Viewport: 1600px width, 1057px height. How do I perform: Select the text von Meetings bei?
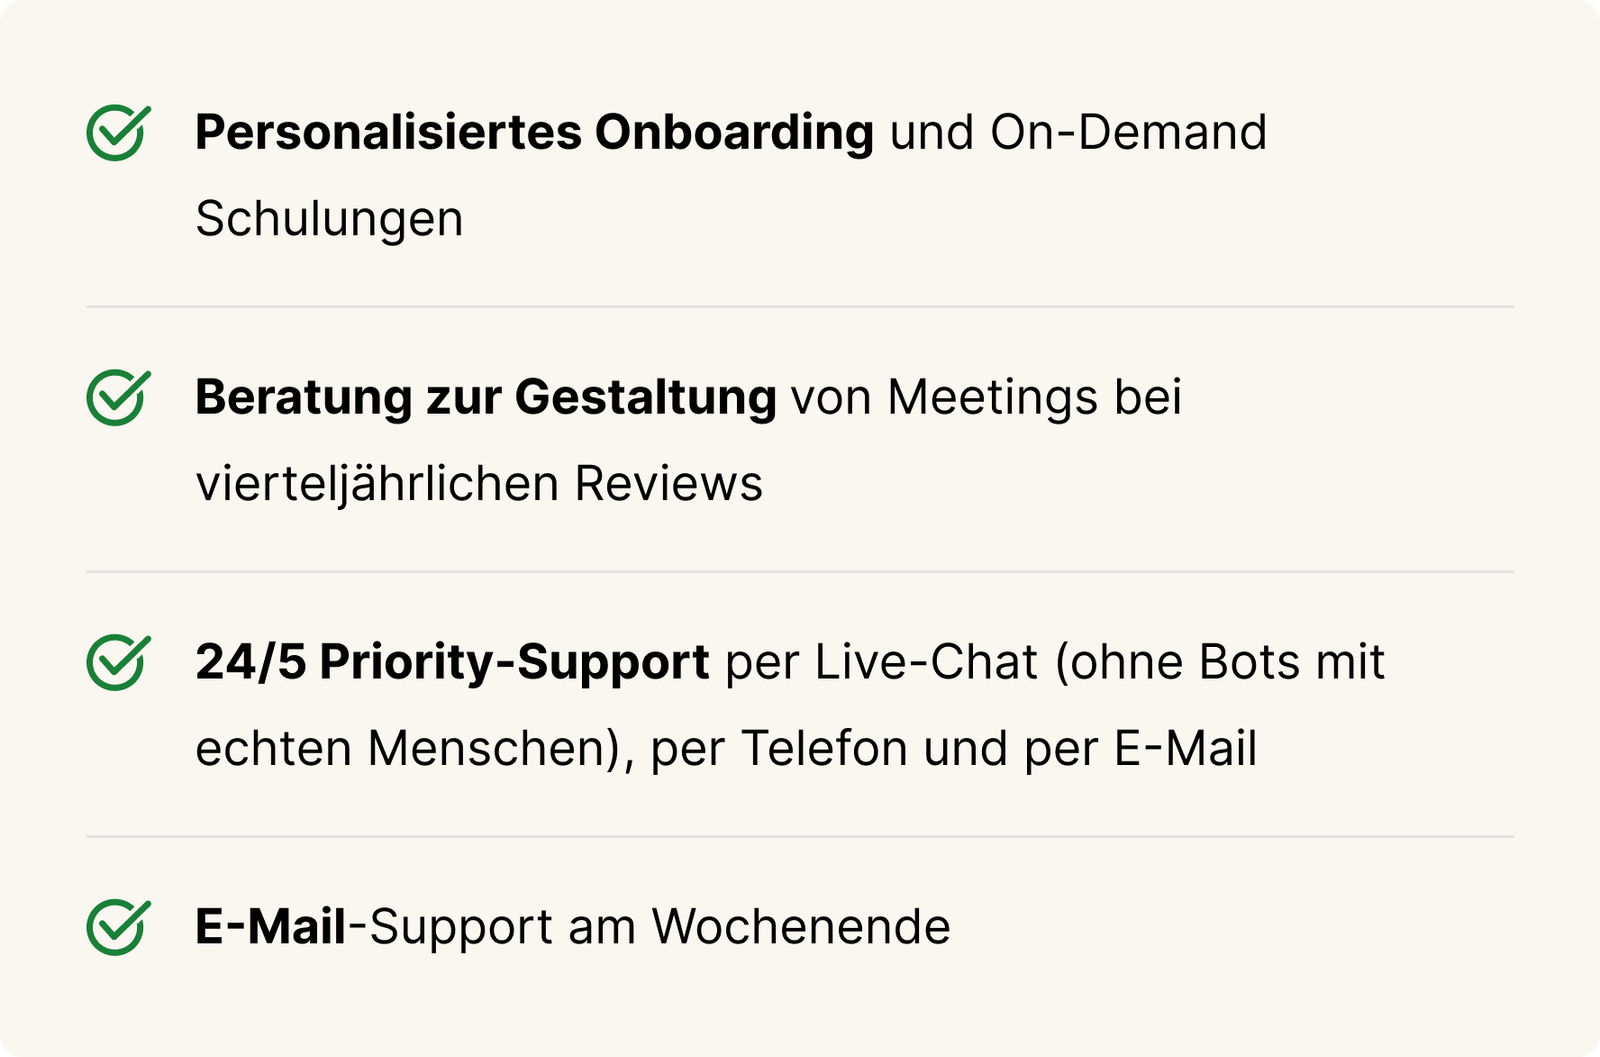[986, 398]
